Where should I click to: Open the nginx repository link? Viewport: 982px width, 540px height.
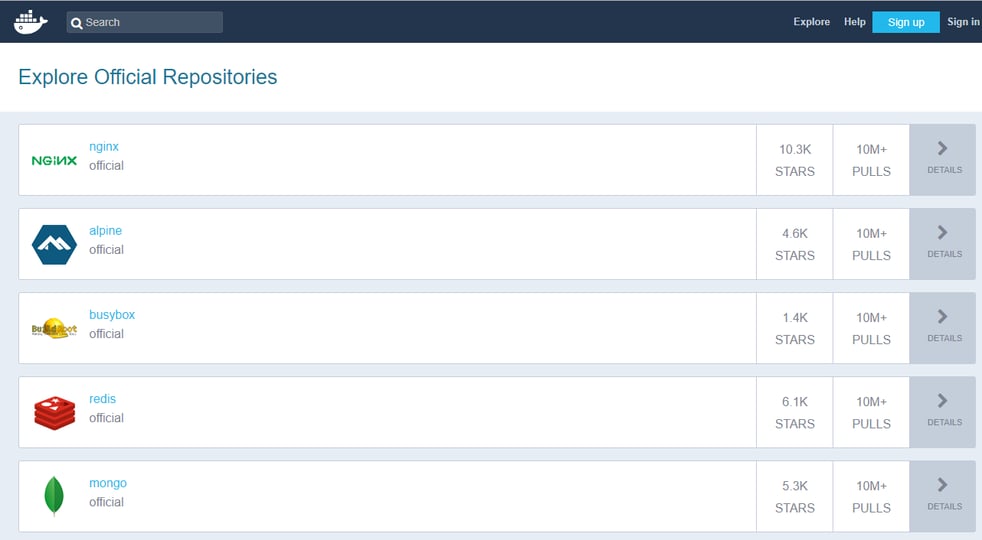coord(104,147)
